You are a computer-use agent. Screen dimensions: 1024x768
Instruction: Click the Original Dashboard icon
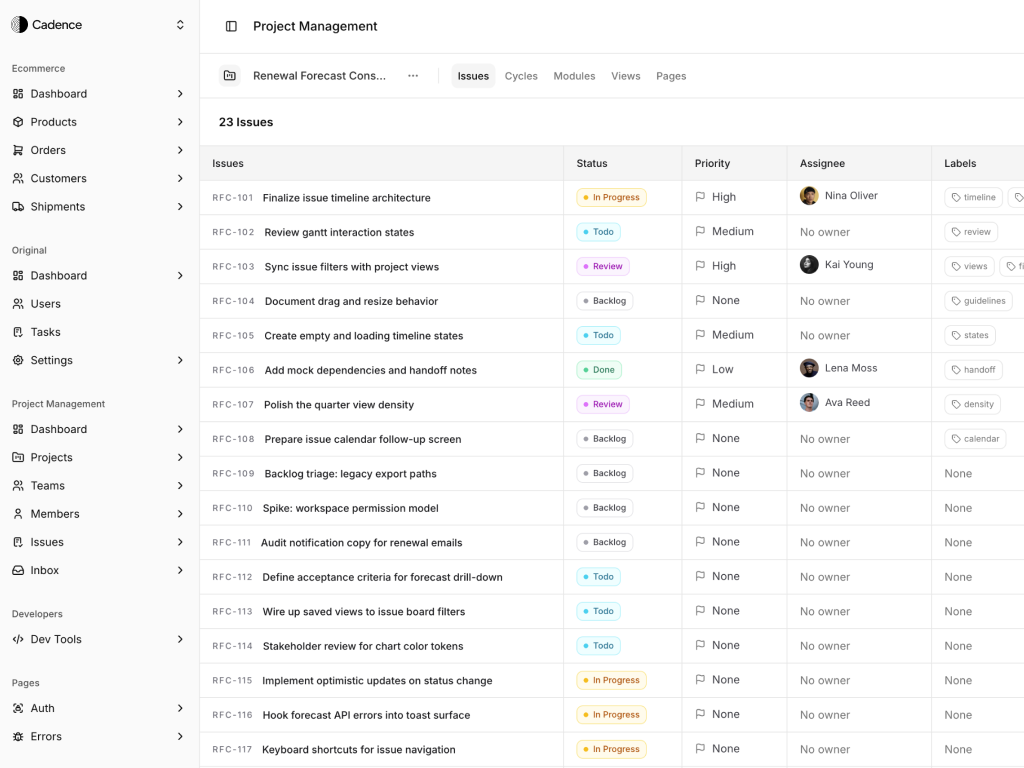18,276
